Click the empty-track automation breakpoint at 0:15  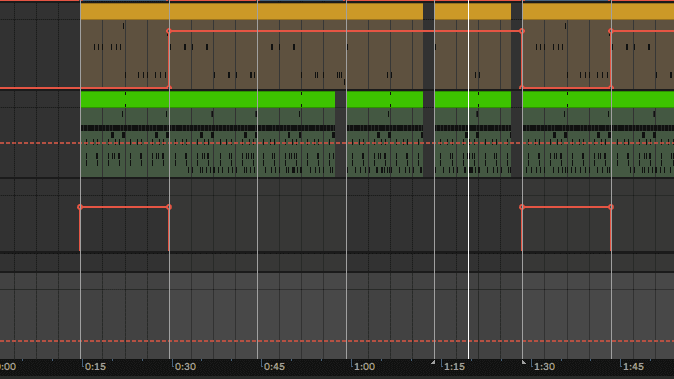point(80,207)
